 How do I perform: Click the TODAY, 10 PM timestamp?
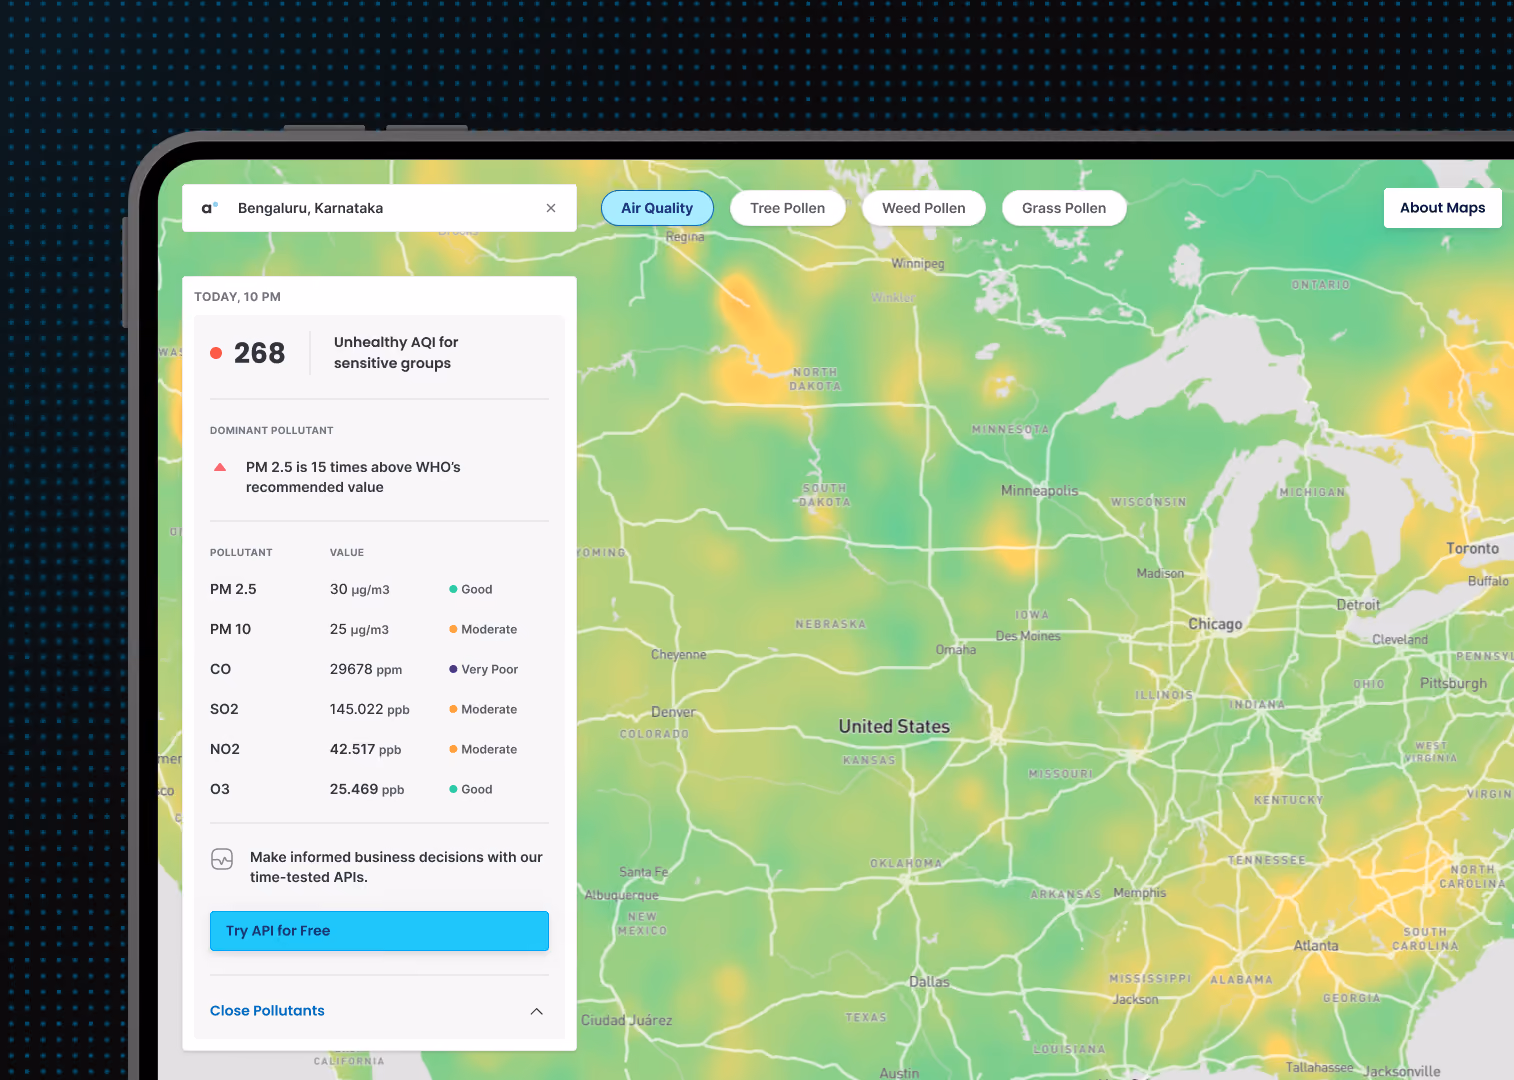237,297
